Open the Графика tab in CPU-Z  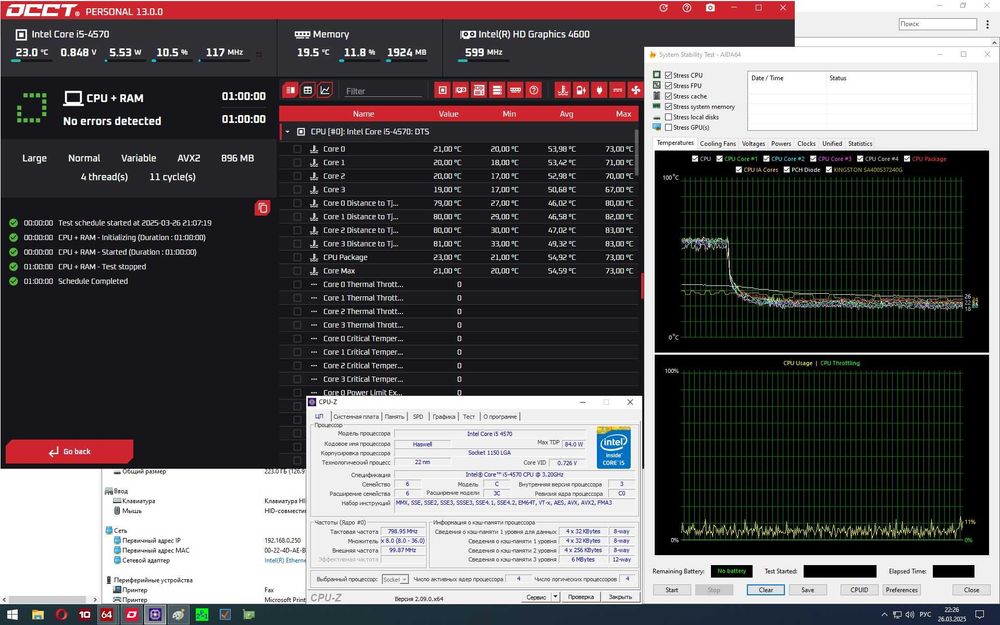click(x=444, y=416)
